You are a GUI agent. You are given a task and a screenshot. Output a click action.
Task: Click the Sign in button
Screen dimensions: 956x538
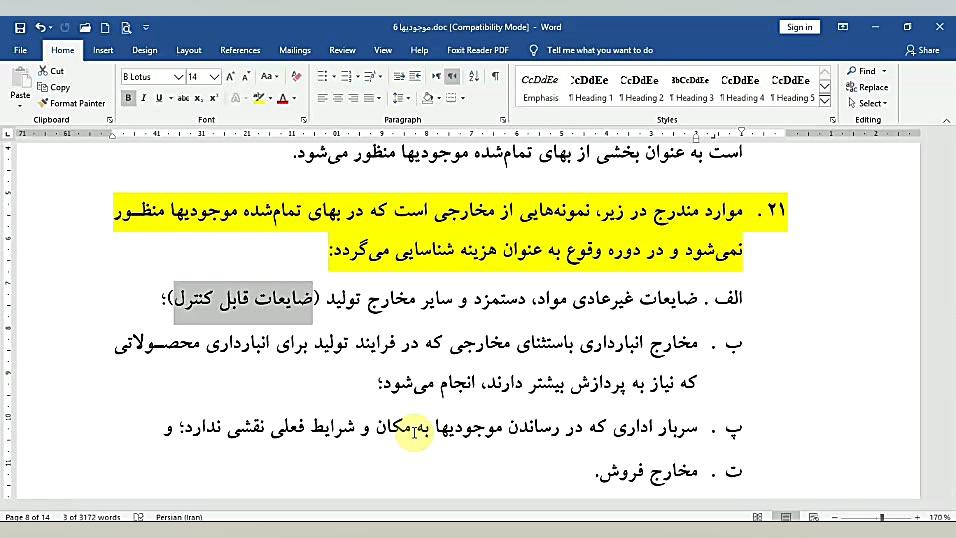(799, 27)
